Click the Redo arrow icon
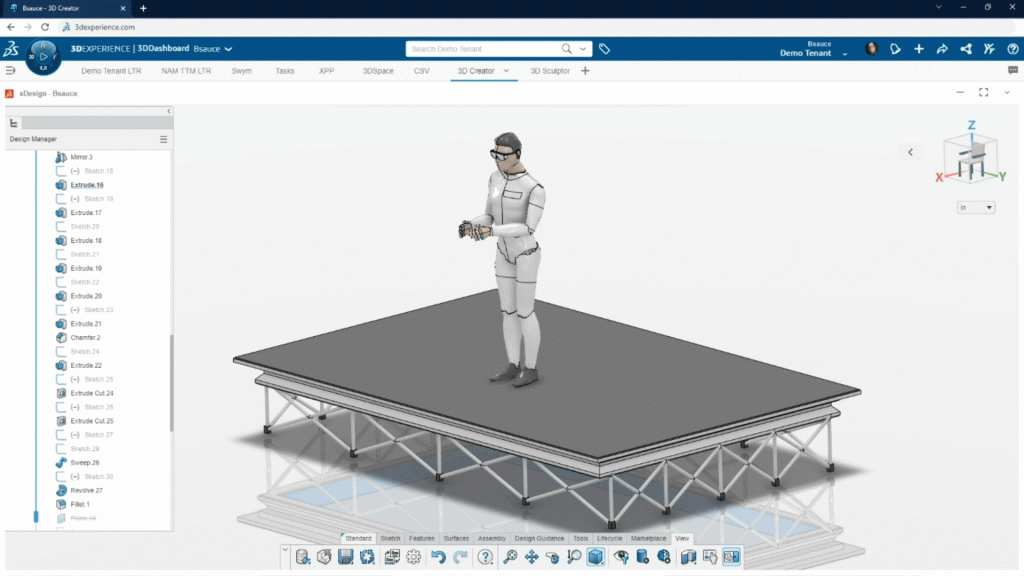The image size is (1024, 576). (x=460, y=557)
